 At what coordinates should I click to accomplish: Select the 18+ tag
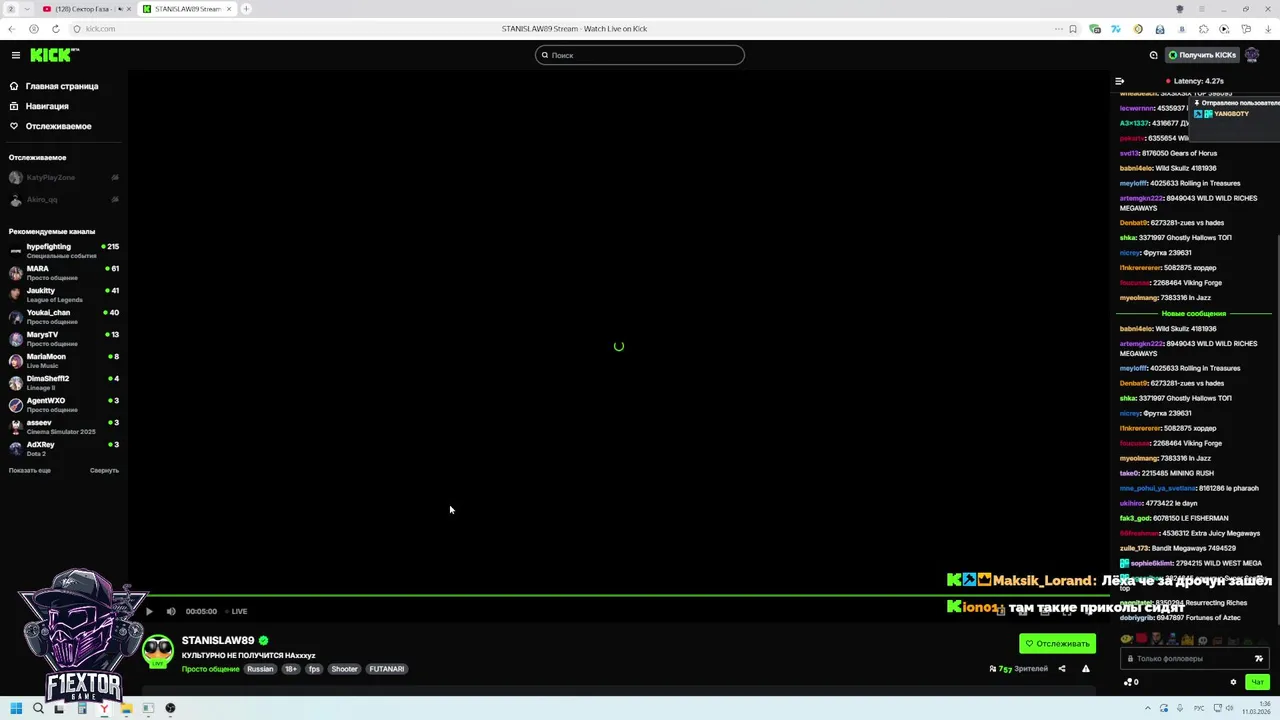click(291, 669)
